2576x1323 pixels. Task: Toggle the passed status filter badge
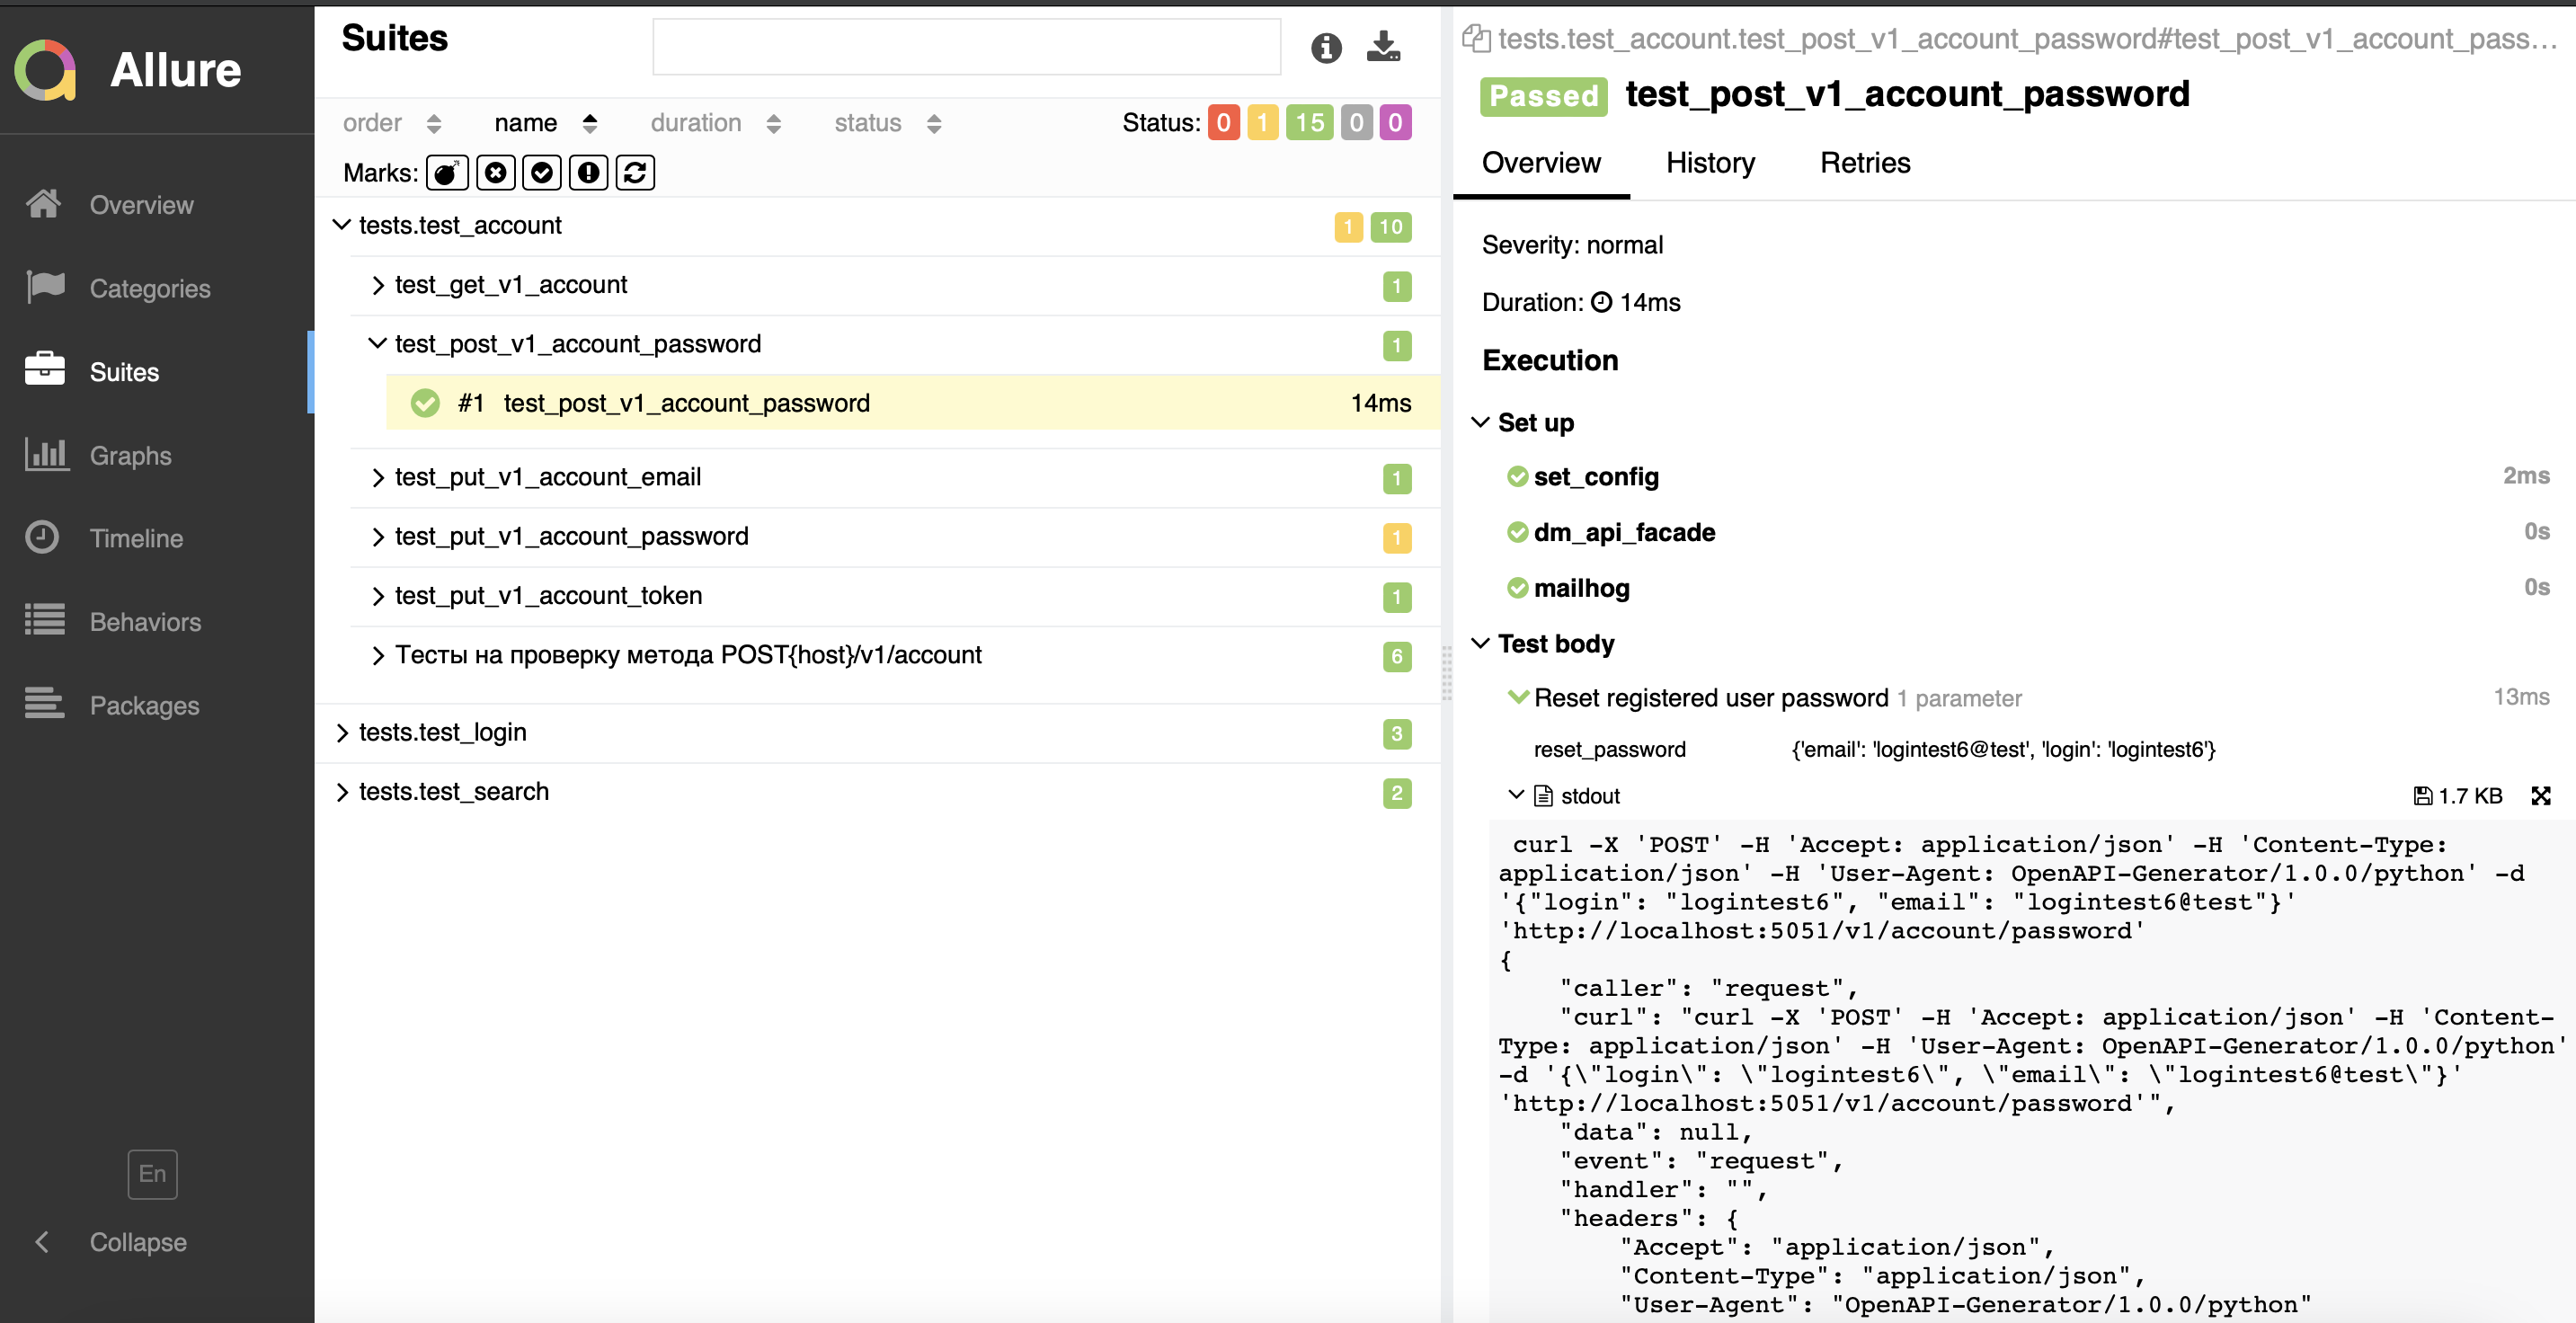coord(1309,121)
